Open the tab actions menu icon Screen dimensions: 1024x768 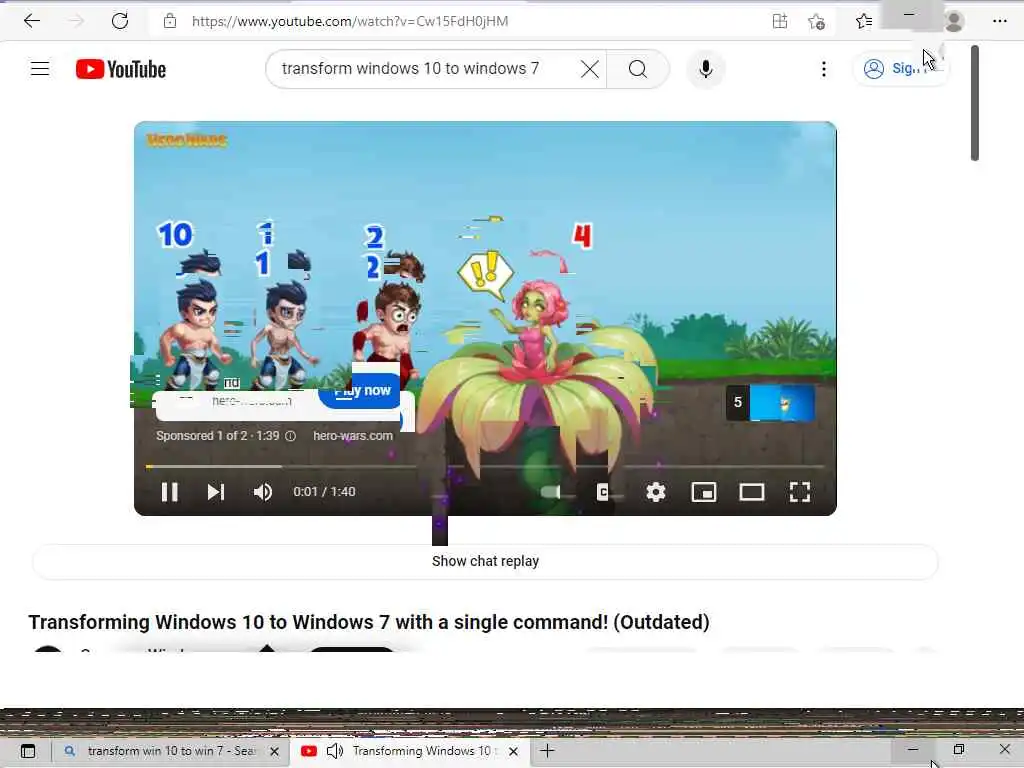(28, 751)
